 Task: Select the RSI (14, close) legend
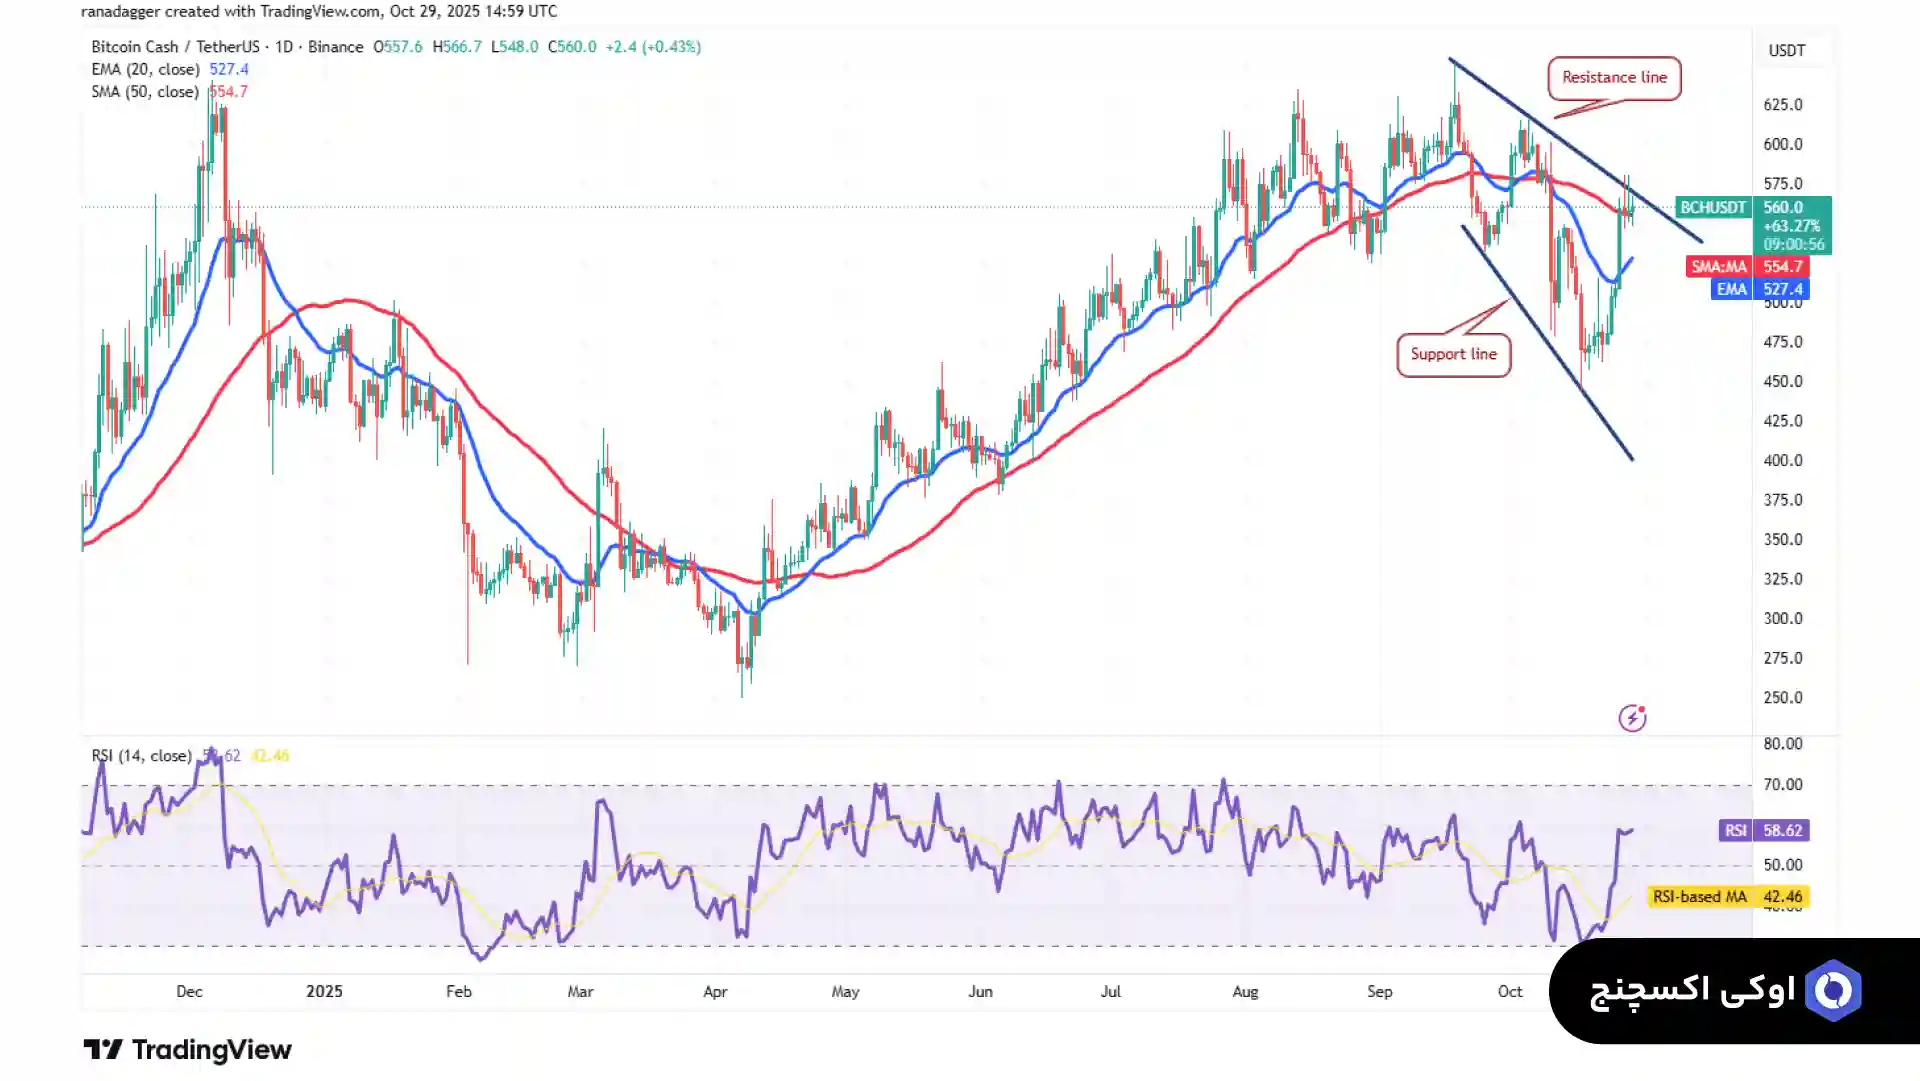click(x=141, y=755)
